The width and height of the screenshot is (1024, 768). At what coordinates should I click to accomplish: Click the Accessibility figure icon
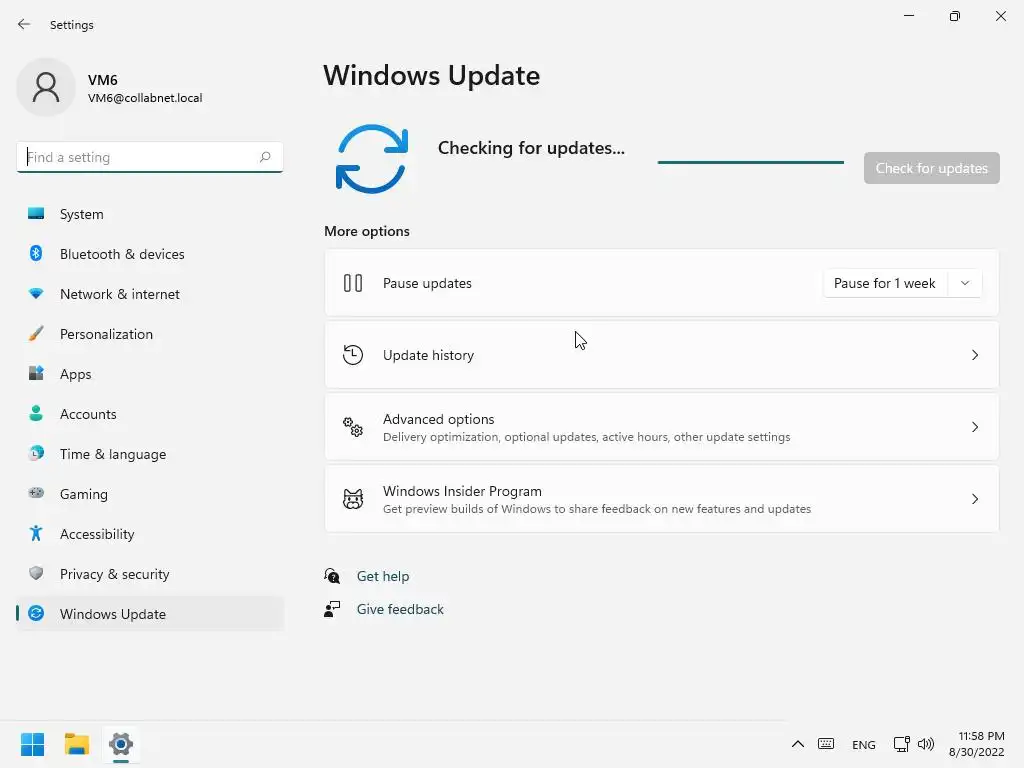point(36,534)
